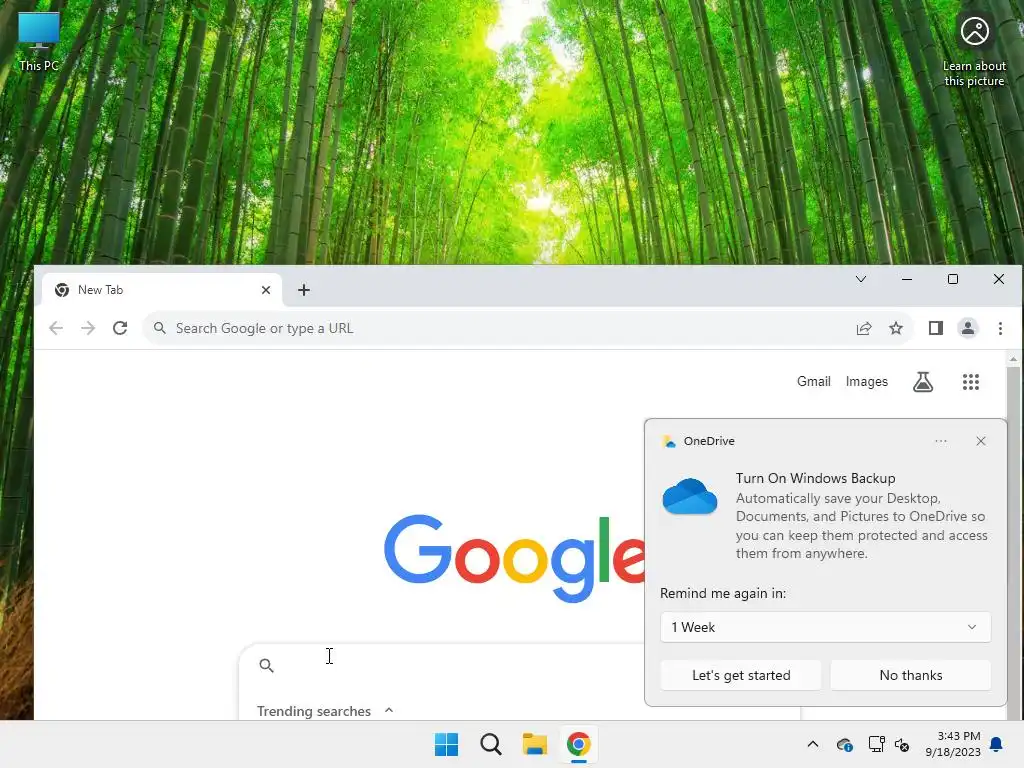
Task: Toggle Chrome side panel
Action: pyautogui.click(x=936, y=328)
